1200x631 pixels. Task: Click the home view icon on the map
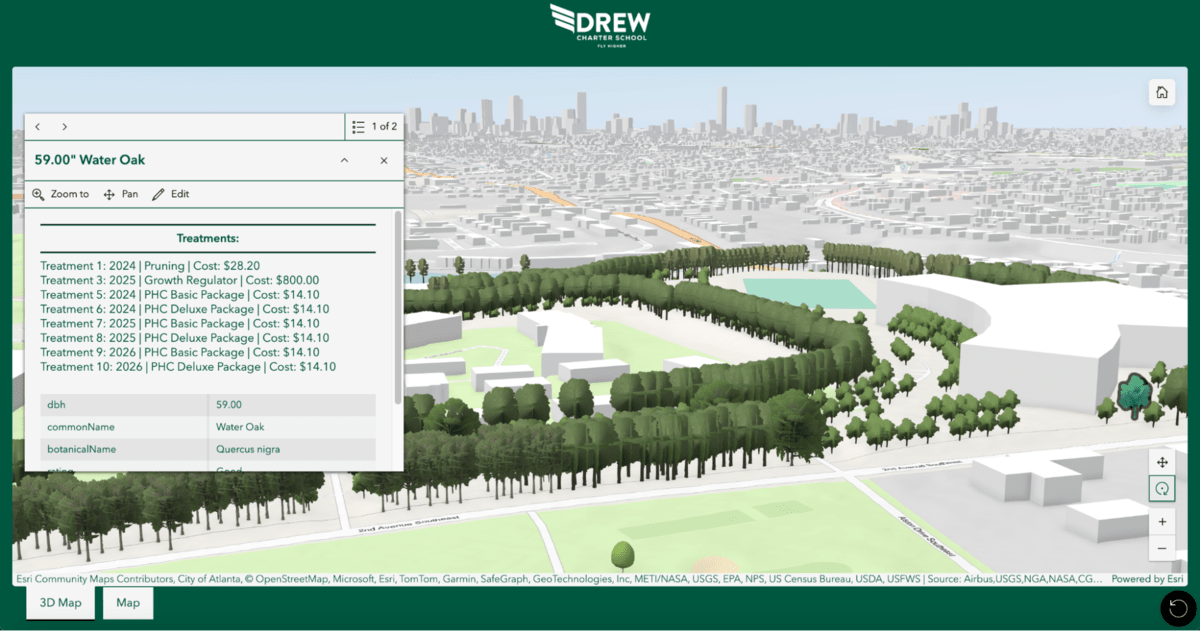click(1162, 91)
